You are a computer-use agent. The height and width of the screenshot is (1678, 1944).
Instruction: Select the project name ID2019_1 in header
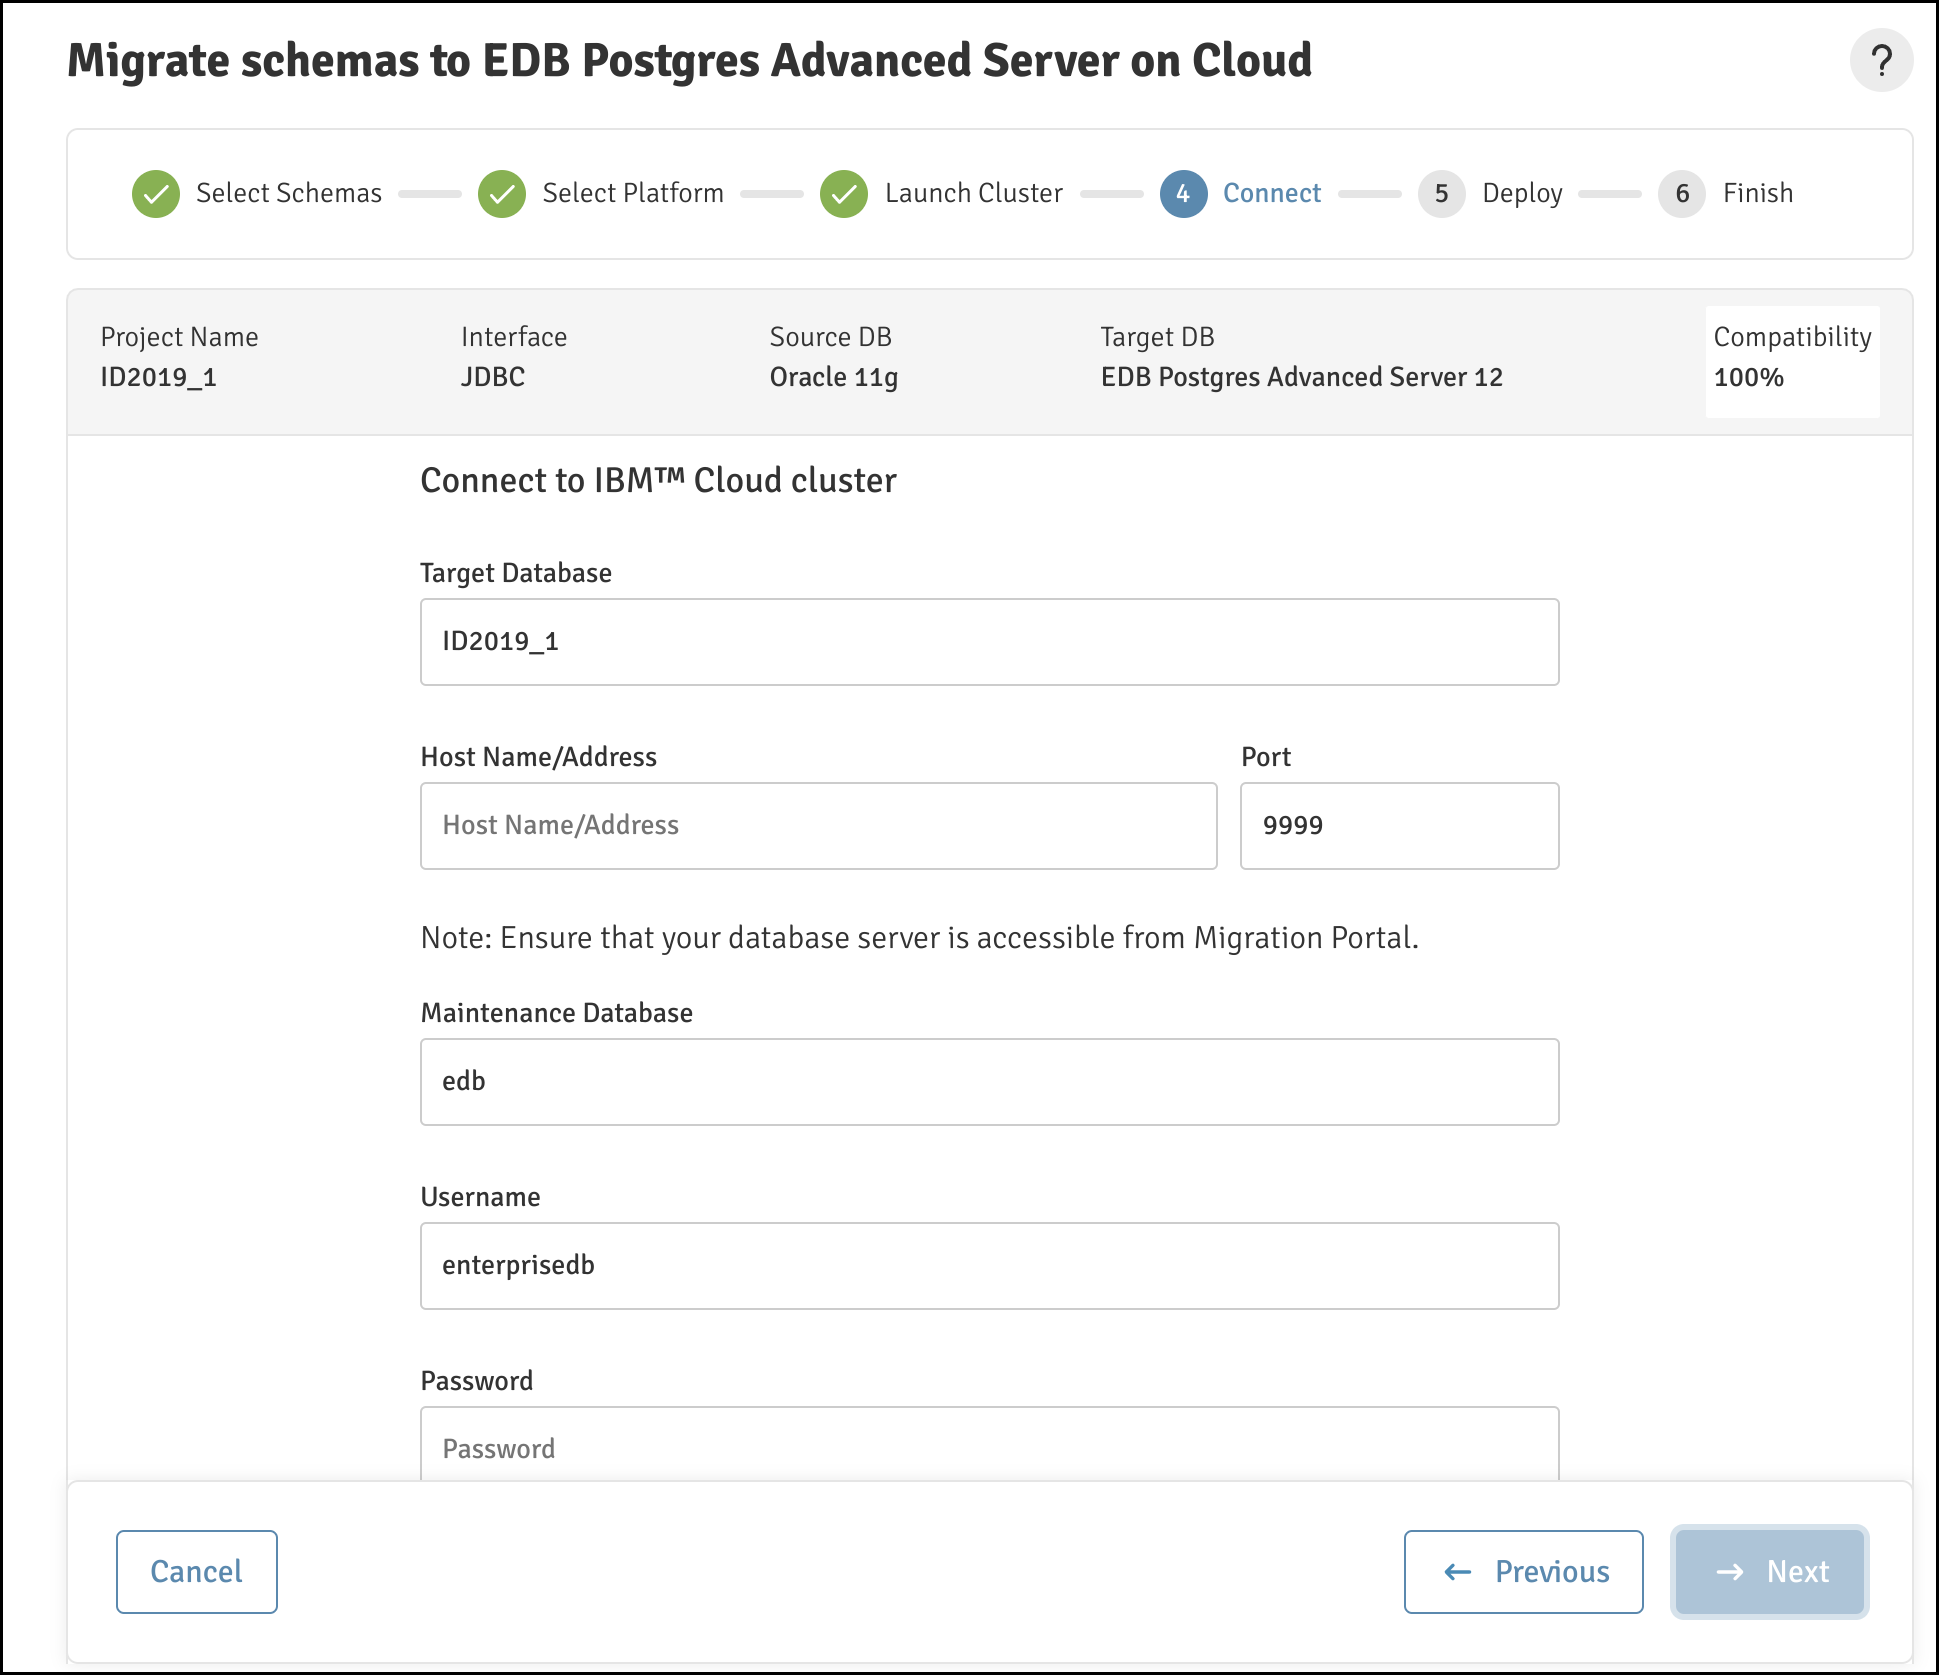(158, 378)
